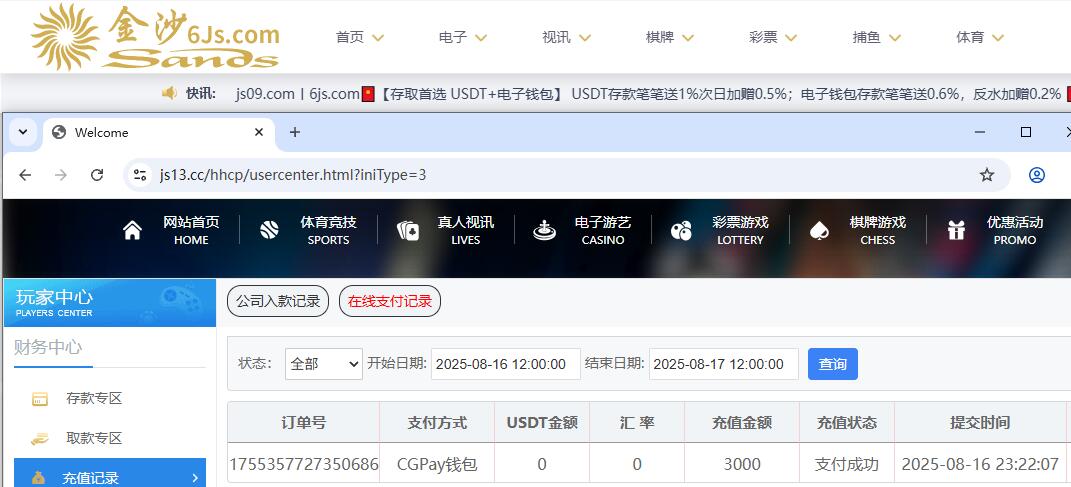This screenshot has width=1071, height=487.
Task: Click the blue 查询 button
Action: 832,364
